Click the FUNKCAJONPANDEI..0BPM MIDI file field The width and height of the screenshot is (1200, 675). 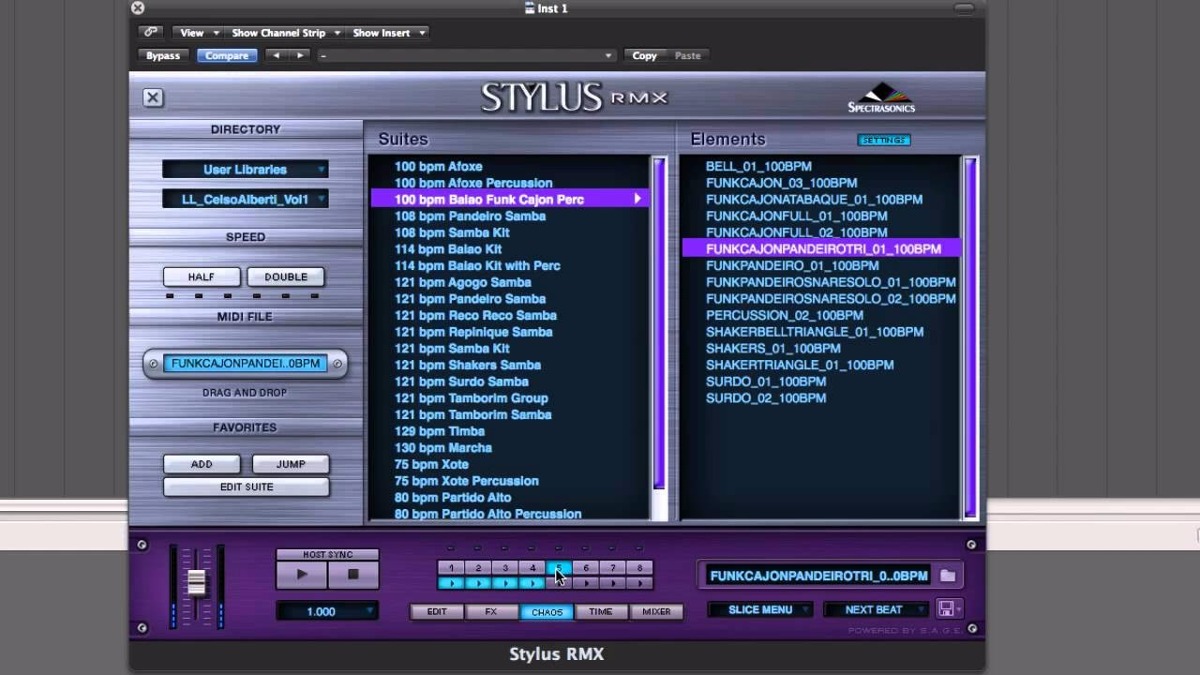tap(245, 364)
